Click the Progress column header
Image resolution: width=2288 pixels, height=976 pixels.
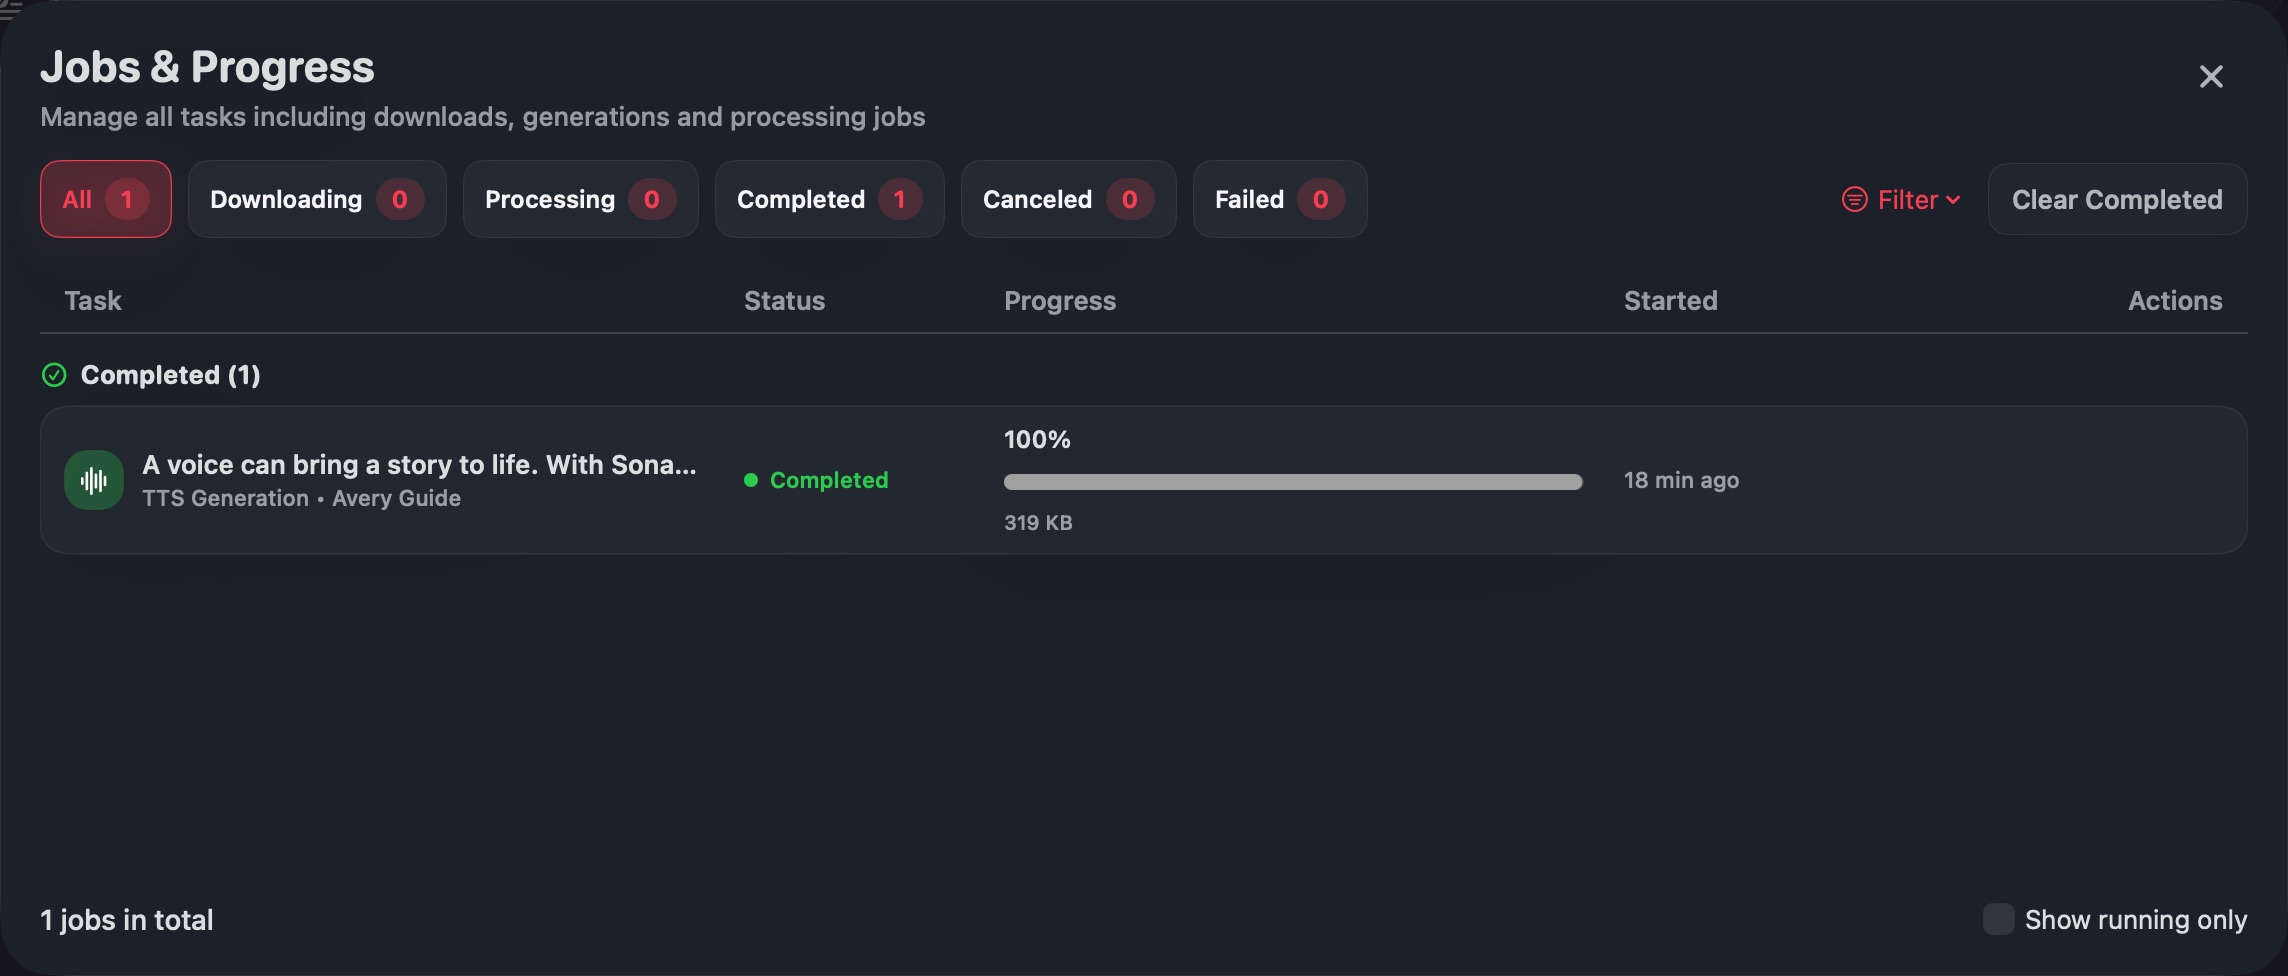(1060, 301)
